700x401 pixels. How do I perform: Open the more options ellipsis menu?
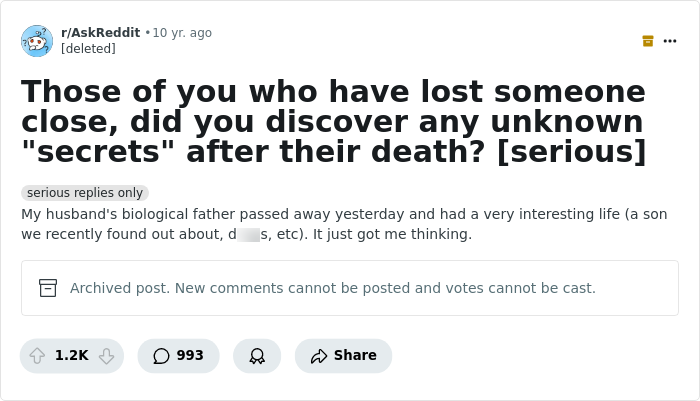point(670,41)
